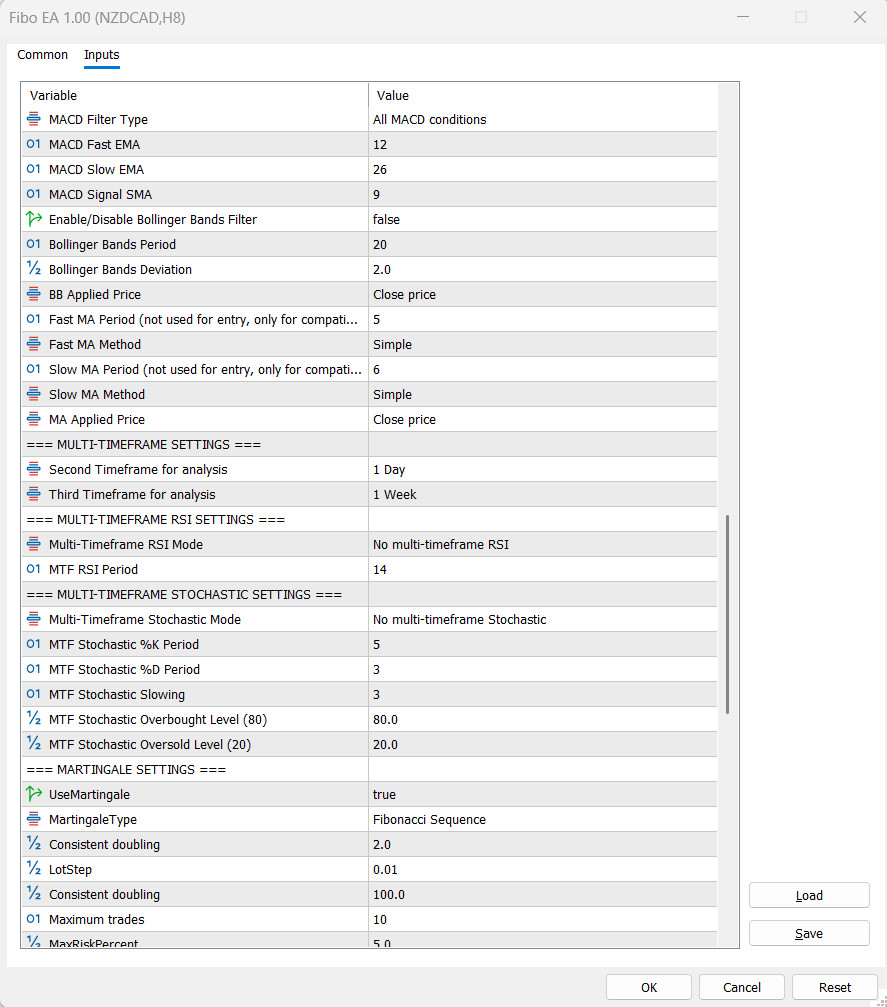Click the enum icon beside Third Timeframe for analysis
Viewport: 887px width, 1007px height.
tap(33, 495)
